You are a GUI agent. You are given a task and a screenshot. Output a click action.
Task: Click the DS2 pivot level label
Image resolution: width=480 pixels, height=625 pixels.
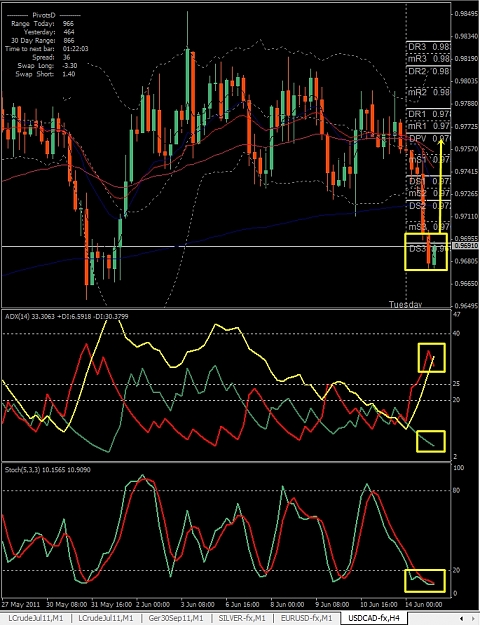(x=417, y=206)
